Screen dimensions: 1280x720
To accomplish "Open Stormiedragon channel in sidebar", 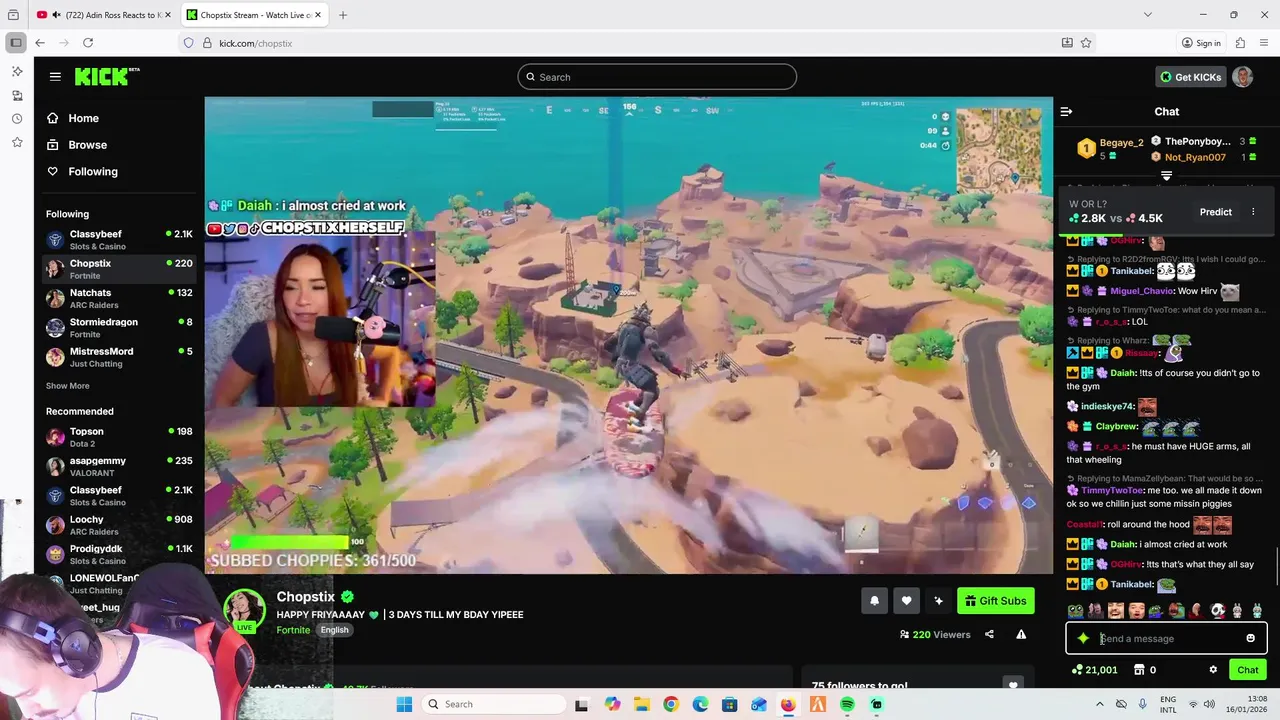I will [119, 328].
